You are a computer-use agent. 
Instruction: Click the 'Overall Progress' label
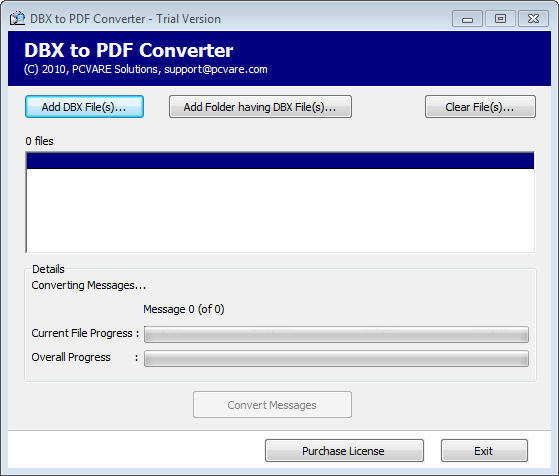pos(71,357)
